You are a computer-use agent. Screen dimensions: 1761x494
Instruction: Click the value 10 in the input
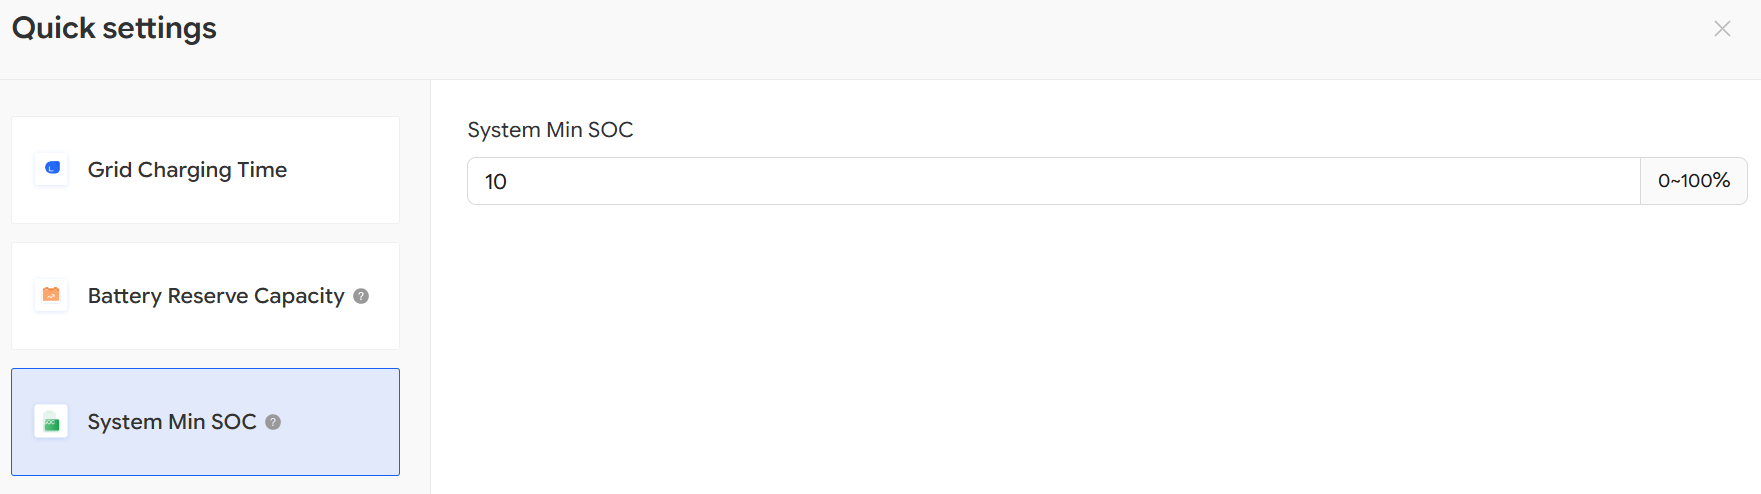(x=496, y=182)
